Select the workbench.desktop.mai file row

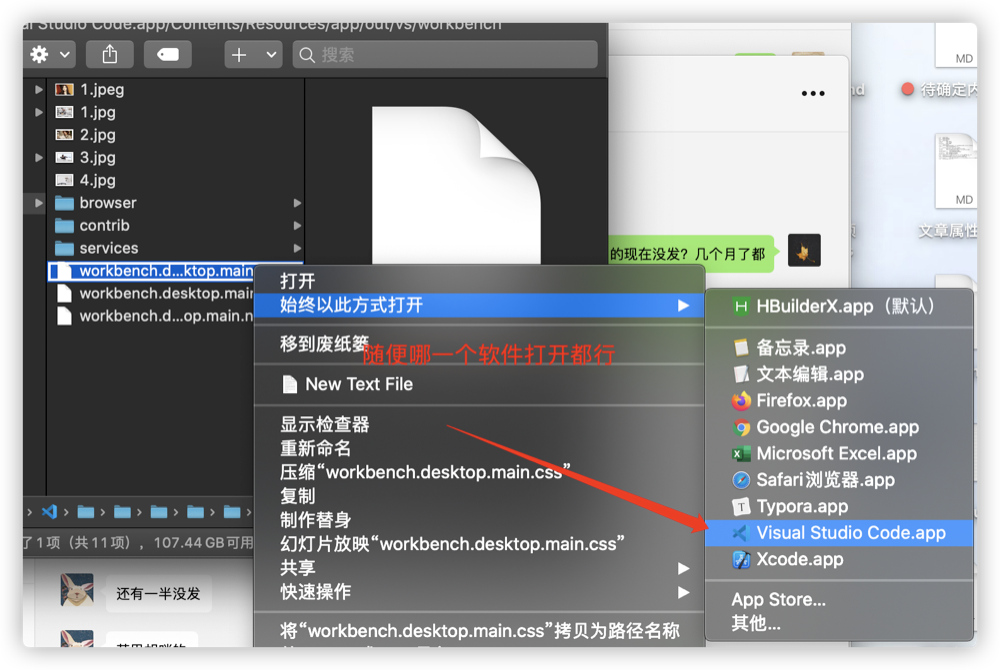(x=152, y=293)
